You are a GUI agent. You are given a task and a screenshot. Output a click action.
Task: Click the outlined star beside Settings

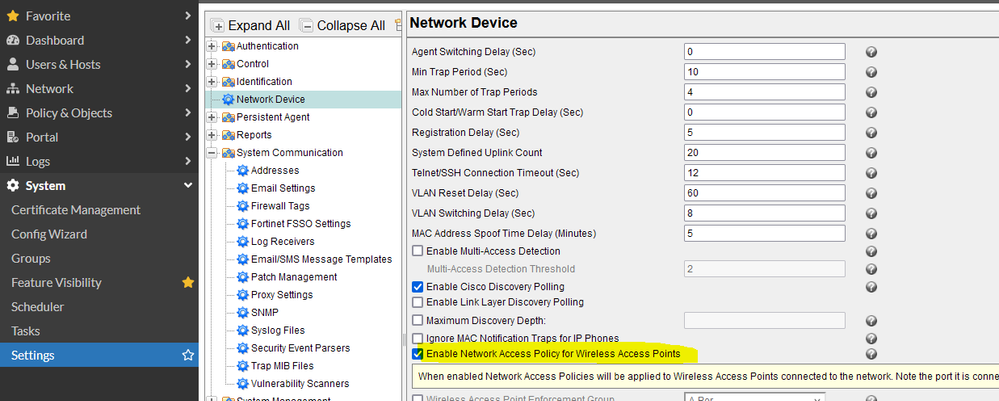187,355
